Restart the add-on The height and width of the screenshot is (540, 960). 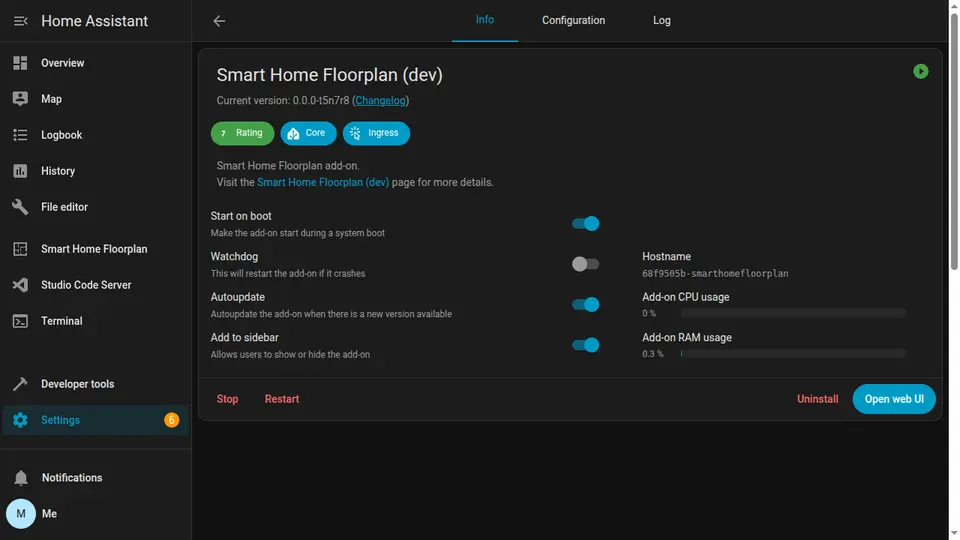tap(282, 399)
